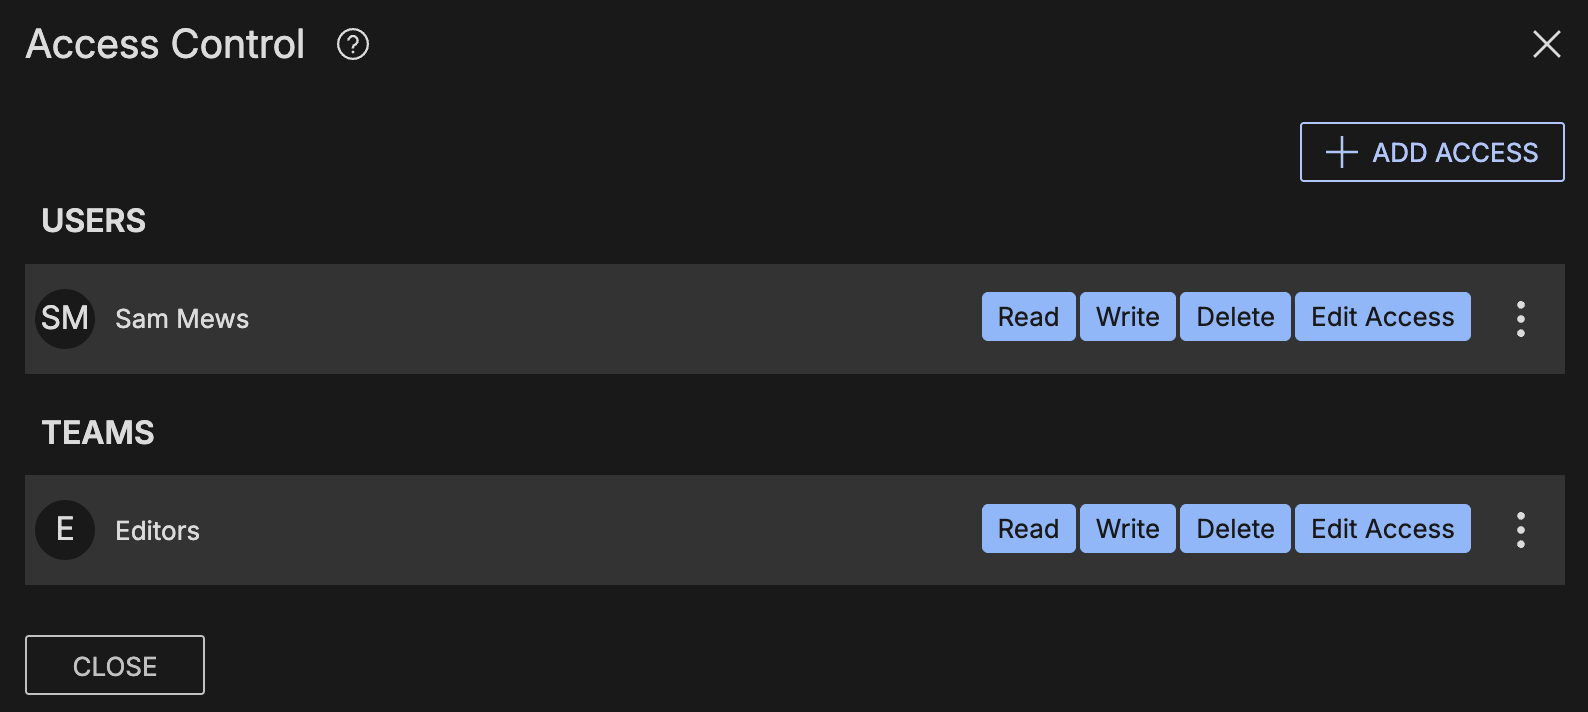
Task: Toggle Delete permission for Editors team
Action: [1235, 529]
